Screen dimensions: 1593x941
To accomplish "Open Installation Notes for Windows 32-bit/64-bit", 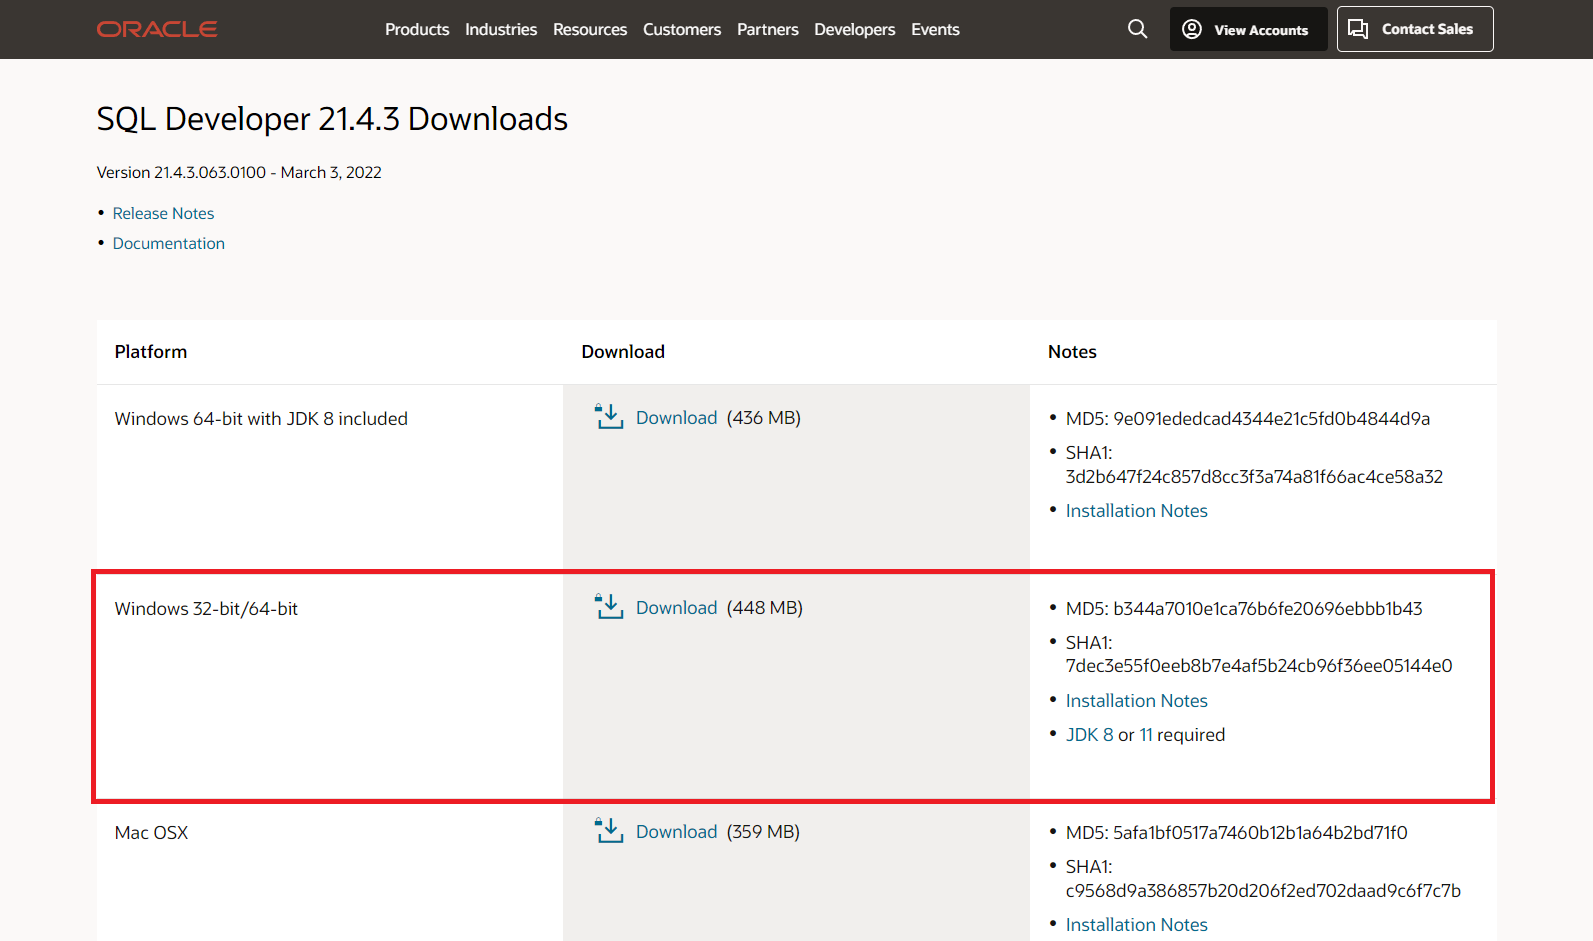I will click(1137, 700).
